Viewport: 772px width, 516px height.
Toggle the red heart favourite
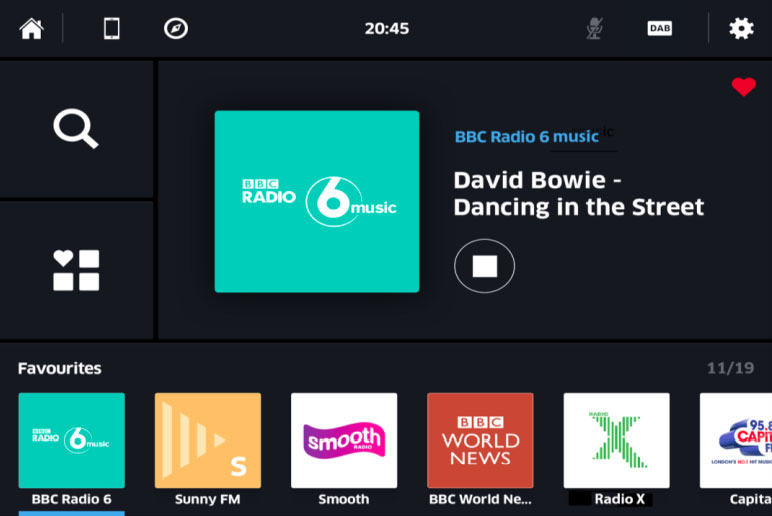[743, 87]
